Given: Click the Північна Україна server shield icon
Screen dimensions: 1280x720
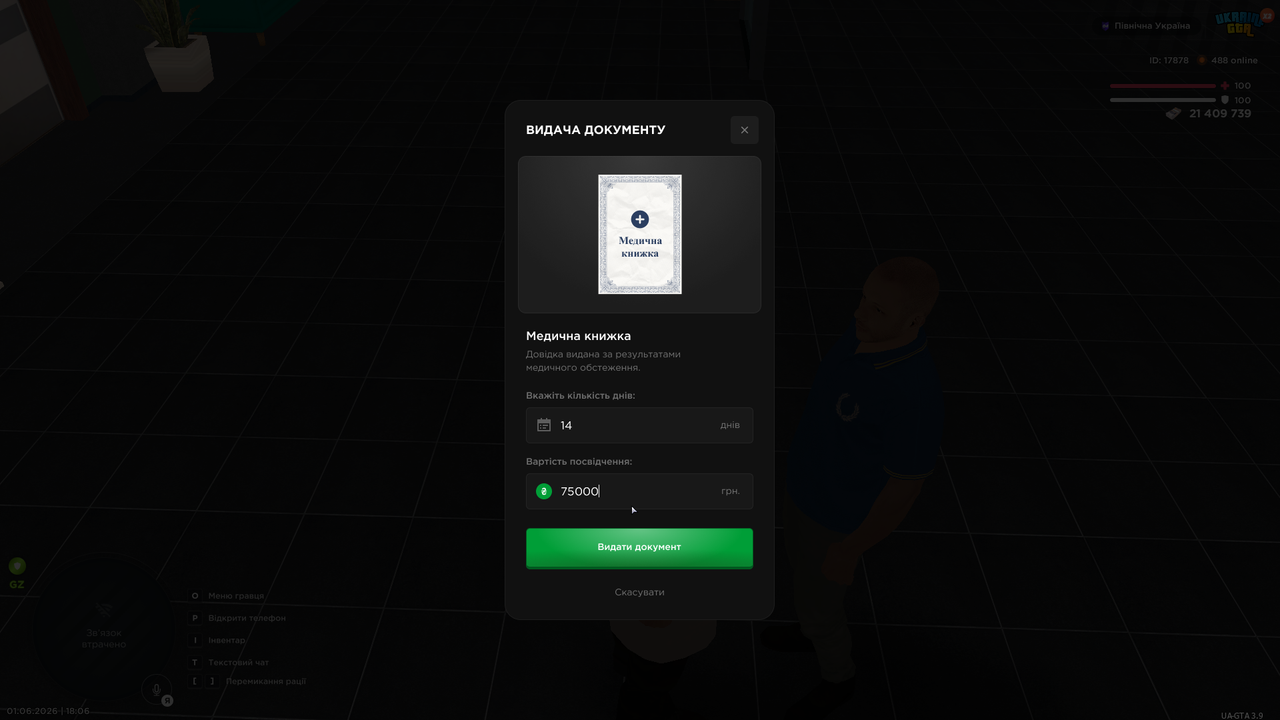Looking at the screenshot, I should [1105, 26].
